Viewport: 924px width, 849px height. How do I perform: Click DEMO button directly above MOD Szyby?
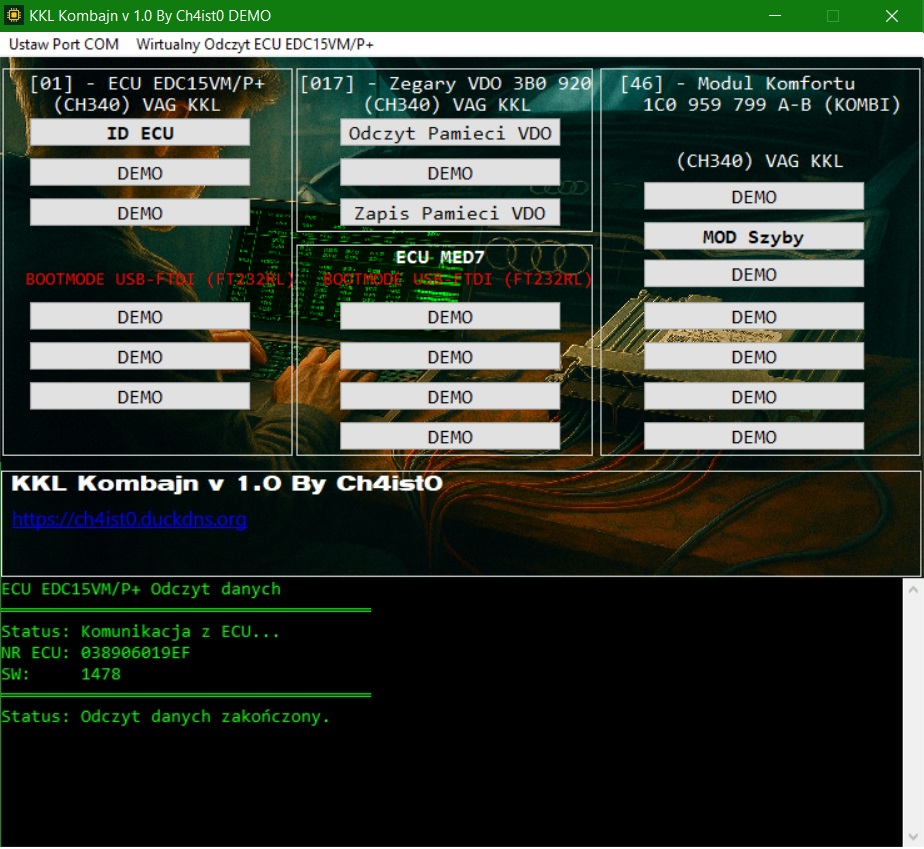click(753, 197)
